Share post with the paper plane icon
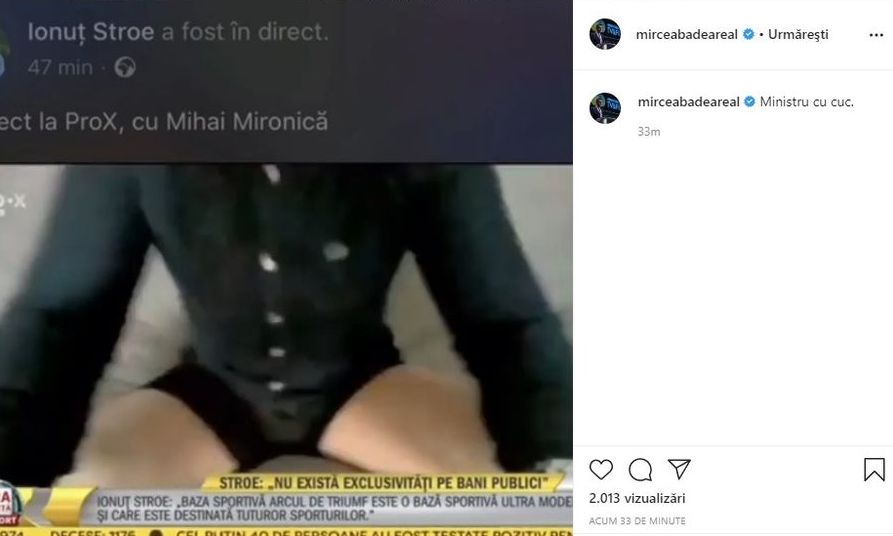Screen dimensions: 893x536 click(x=679, y=469)
